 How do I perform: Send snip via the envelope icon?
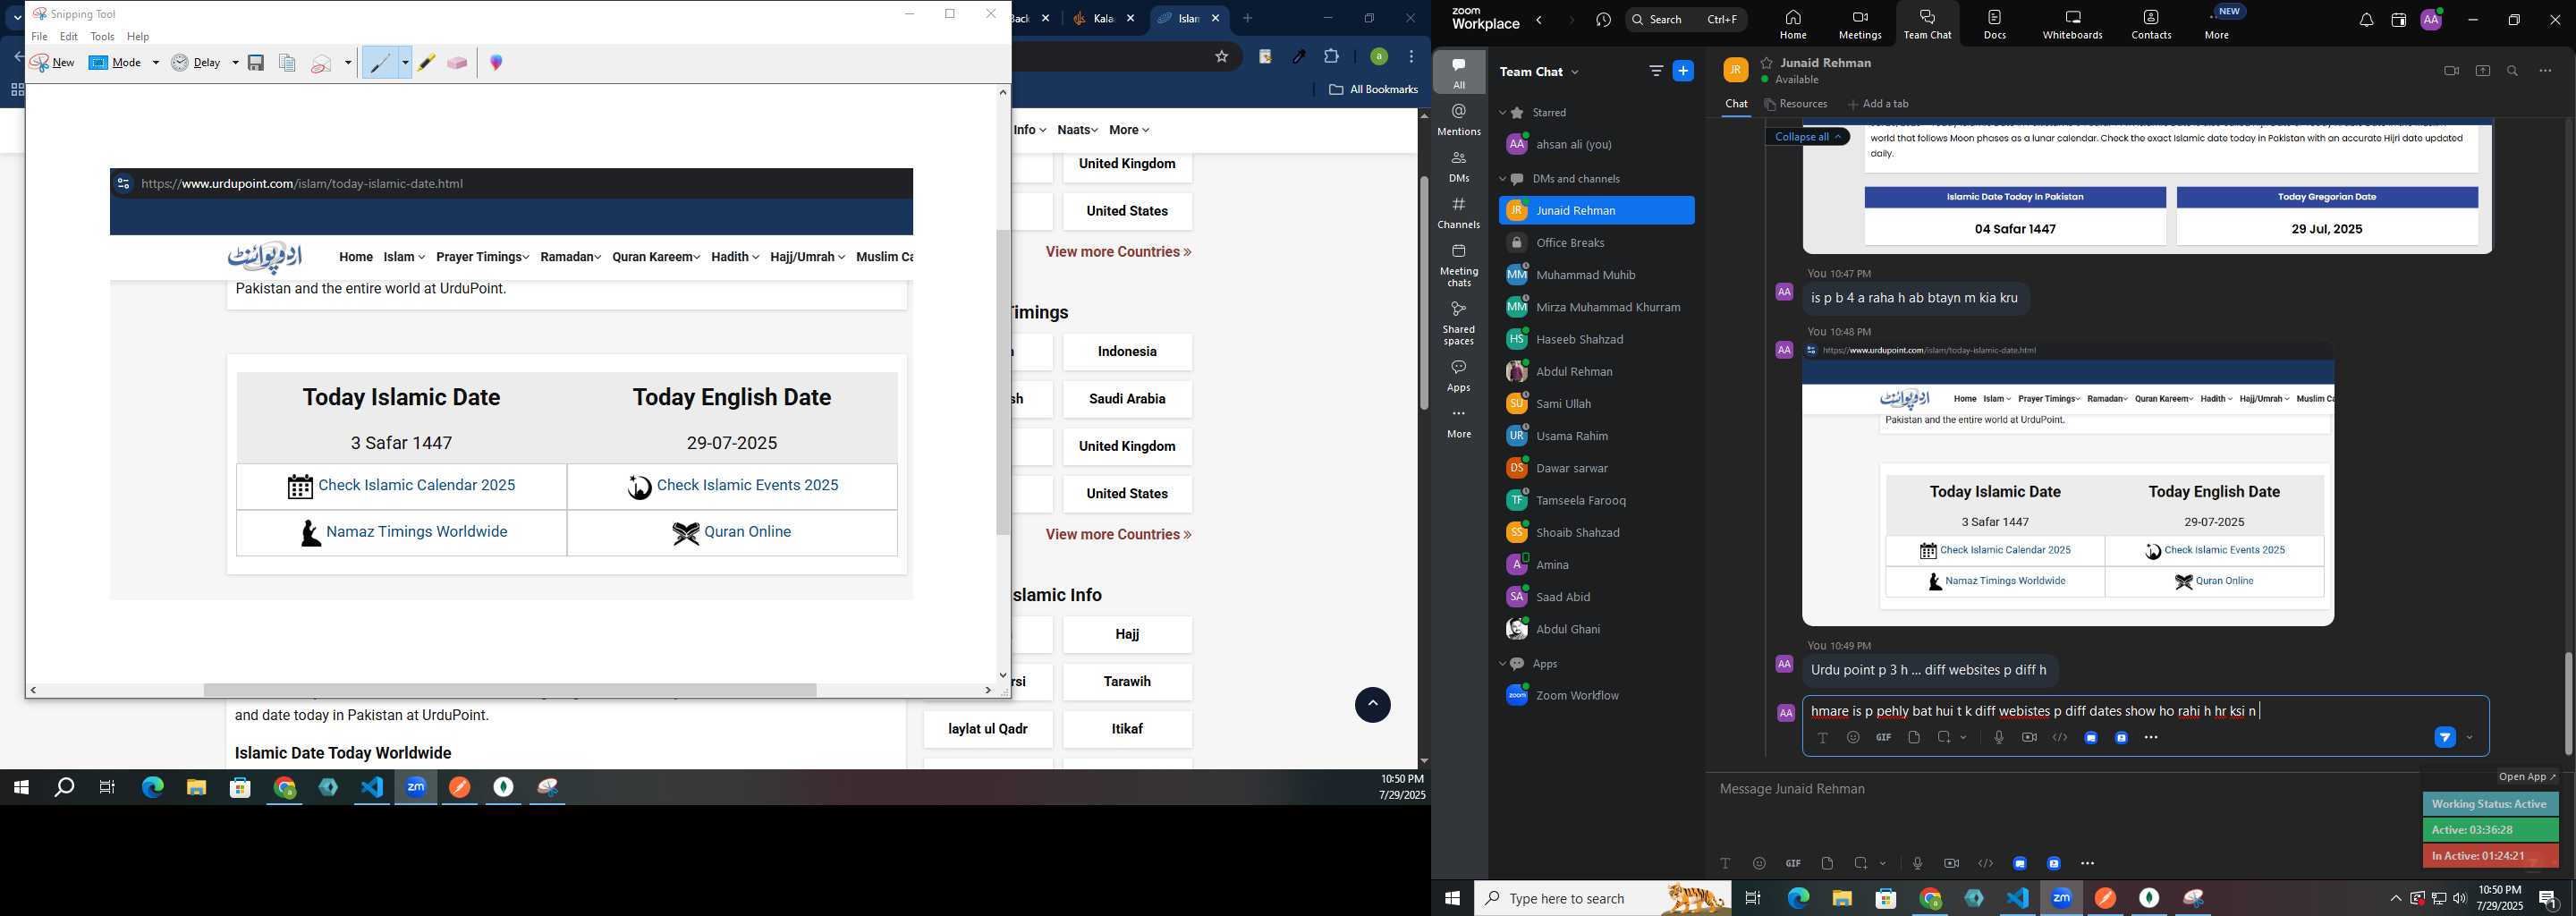point(322,64)
